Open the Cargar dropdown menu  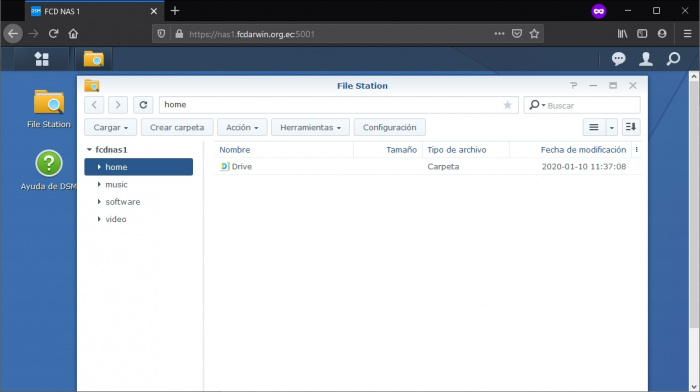click(x=111, y=127)
